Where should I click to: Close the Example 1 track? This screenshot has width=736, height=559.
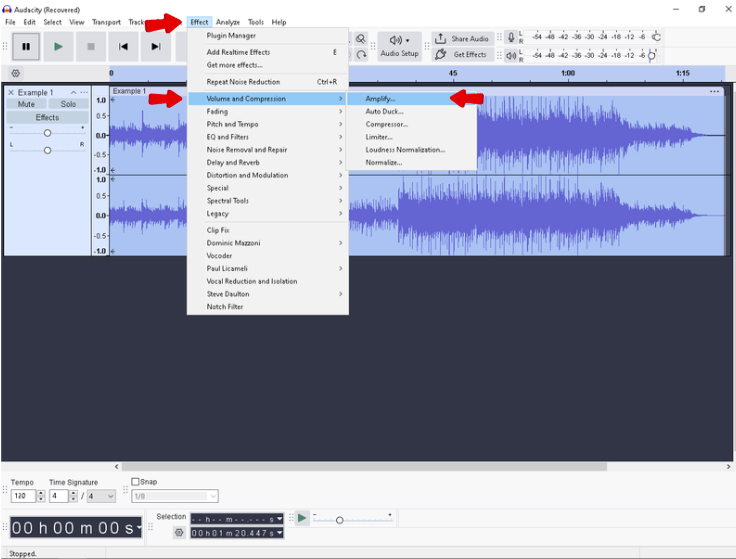(x=11, y=92)
